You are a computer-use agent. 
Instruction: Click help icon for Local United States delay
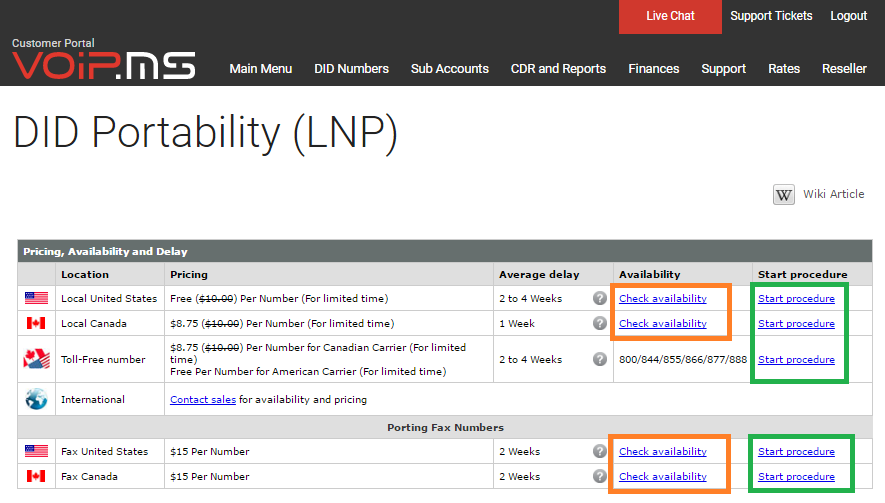[x=599, y=298]
